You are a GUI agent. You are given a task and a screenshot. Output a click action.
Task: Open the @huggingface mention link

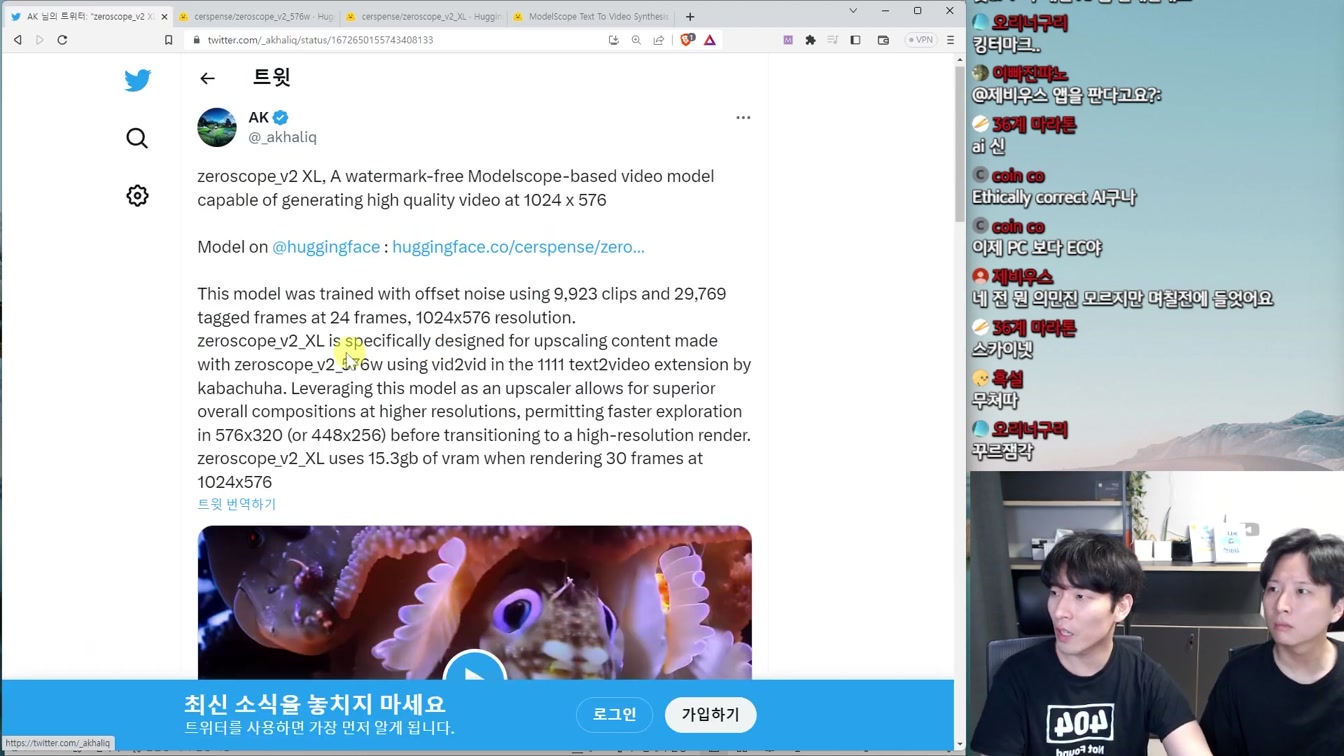[x=326, y=247]
